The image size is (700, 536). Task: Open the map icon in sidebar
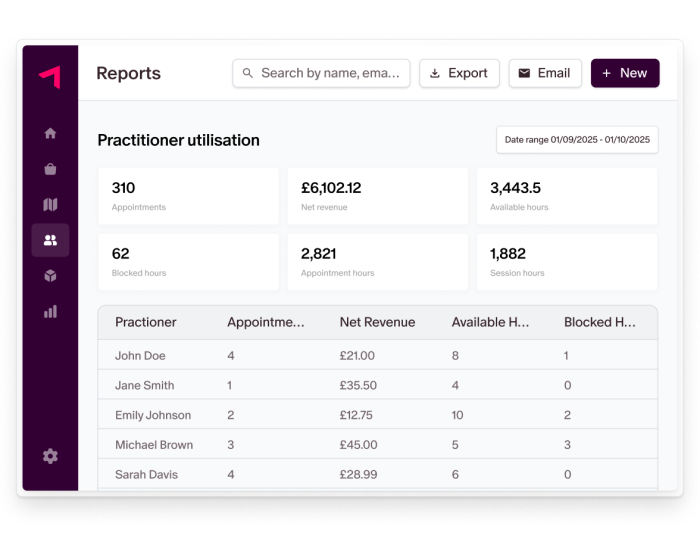(50, 204)
